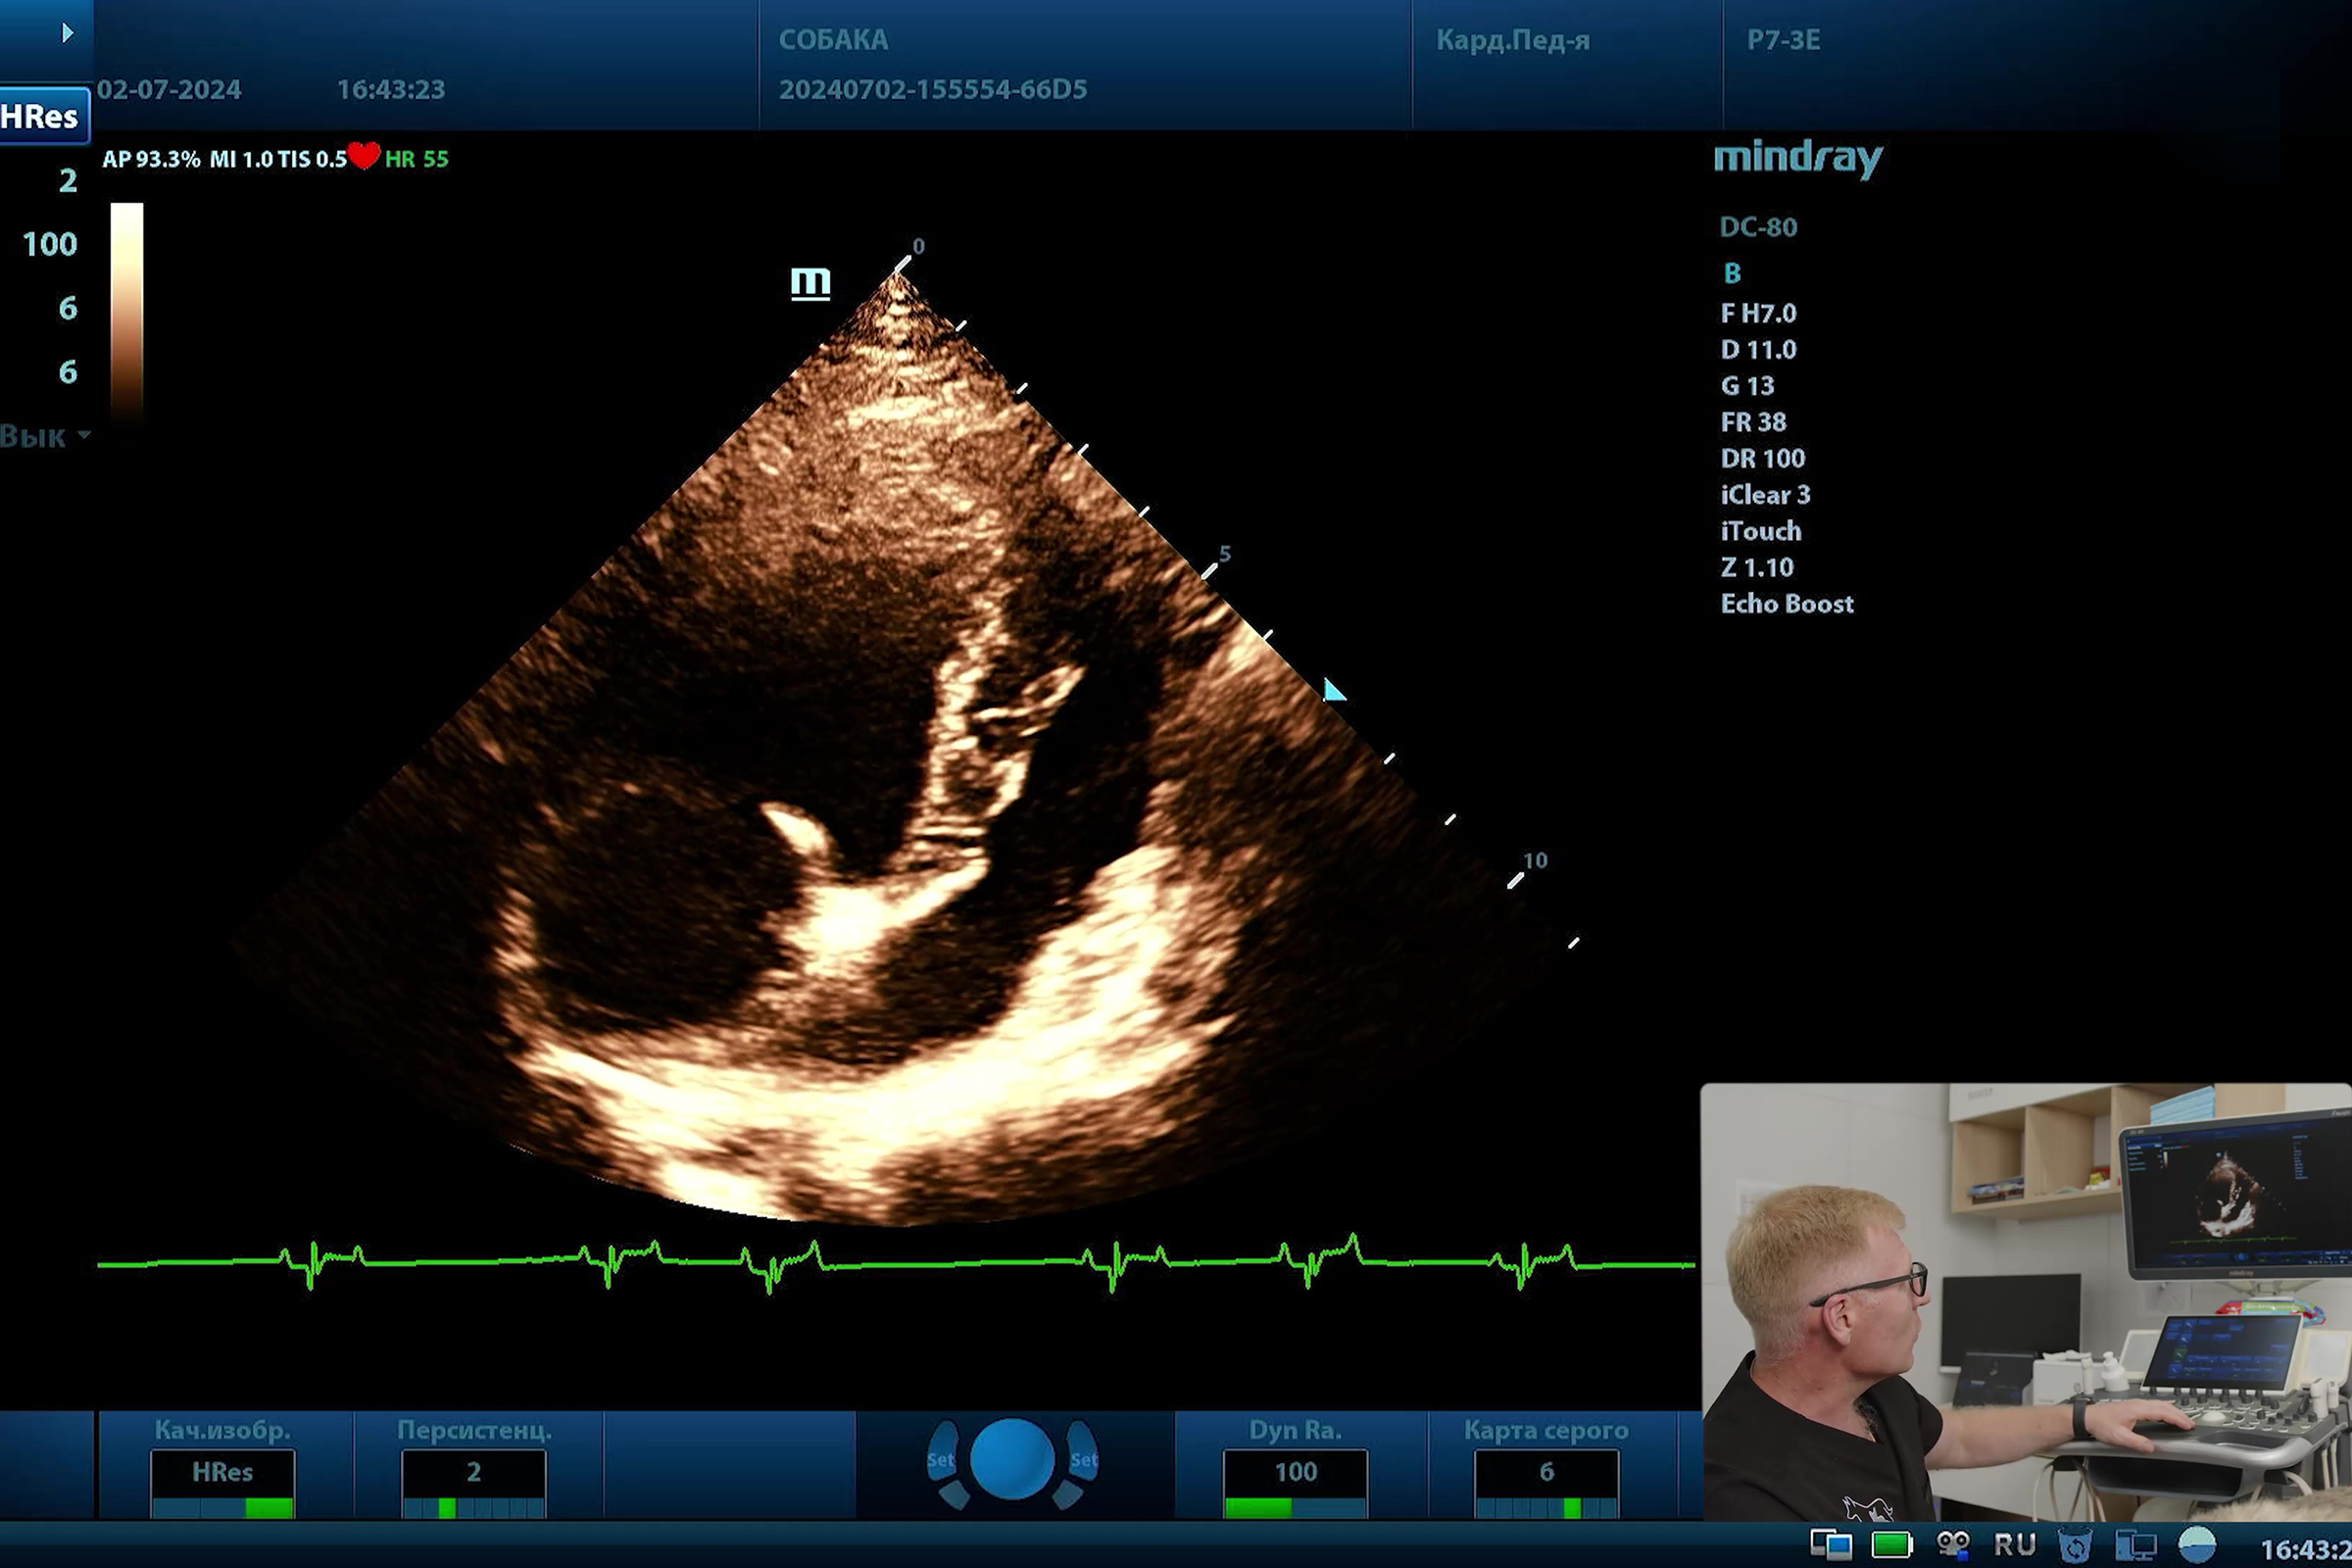
Task: Select the HRes tab on left edge
Action: pos(42,116)
